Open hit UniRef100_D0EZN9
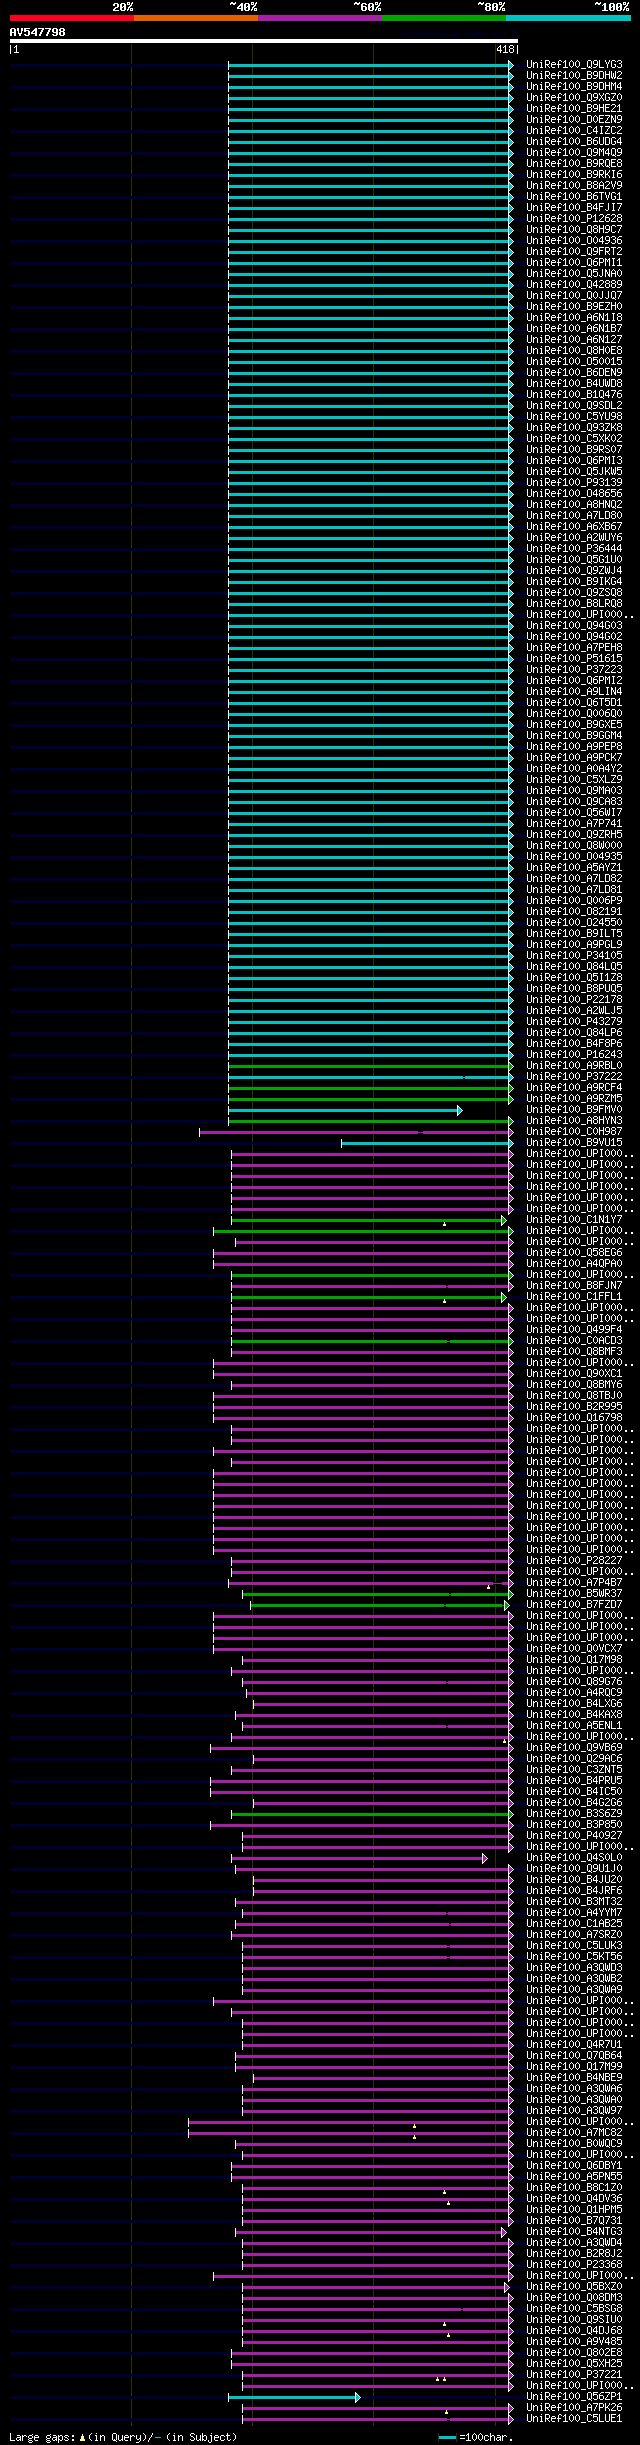 (574, 120)
